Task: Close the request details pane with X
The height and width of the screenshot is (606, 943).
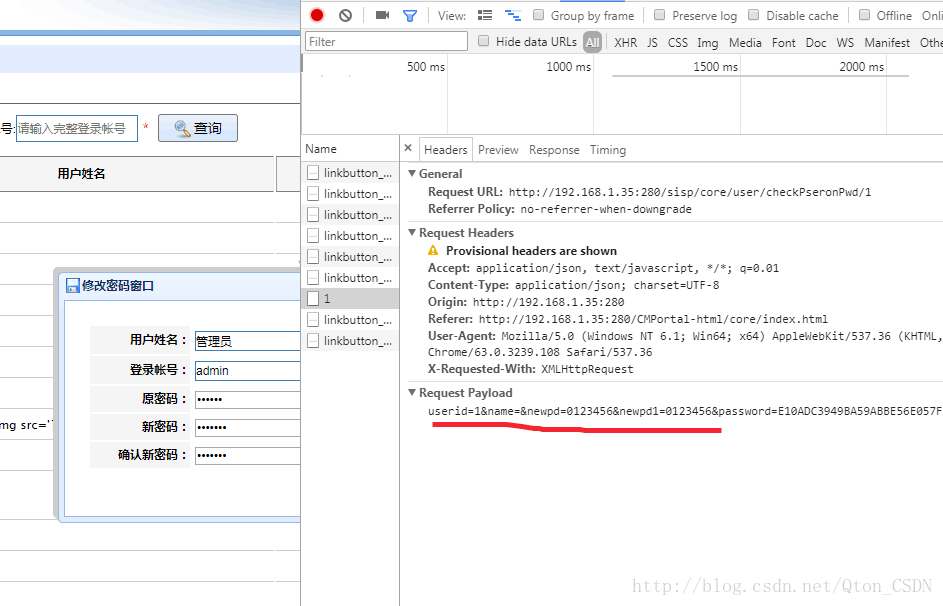Action: (x=408, y=148)
